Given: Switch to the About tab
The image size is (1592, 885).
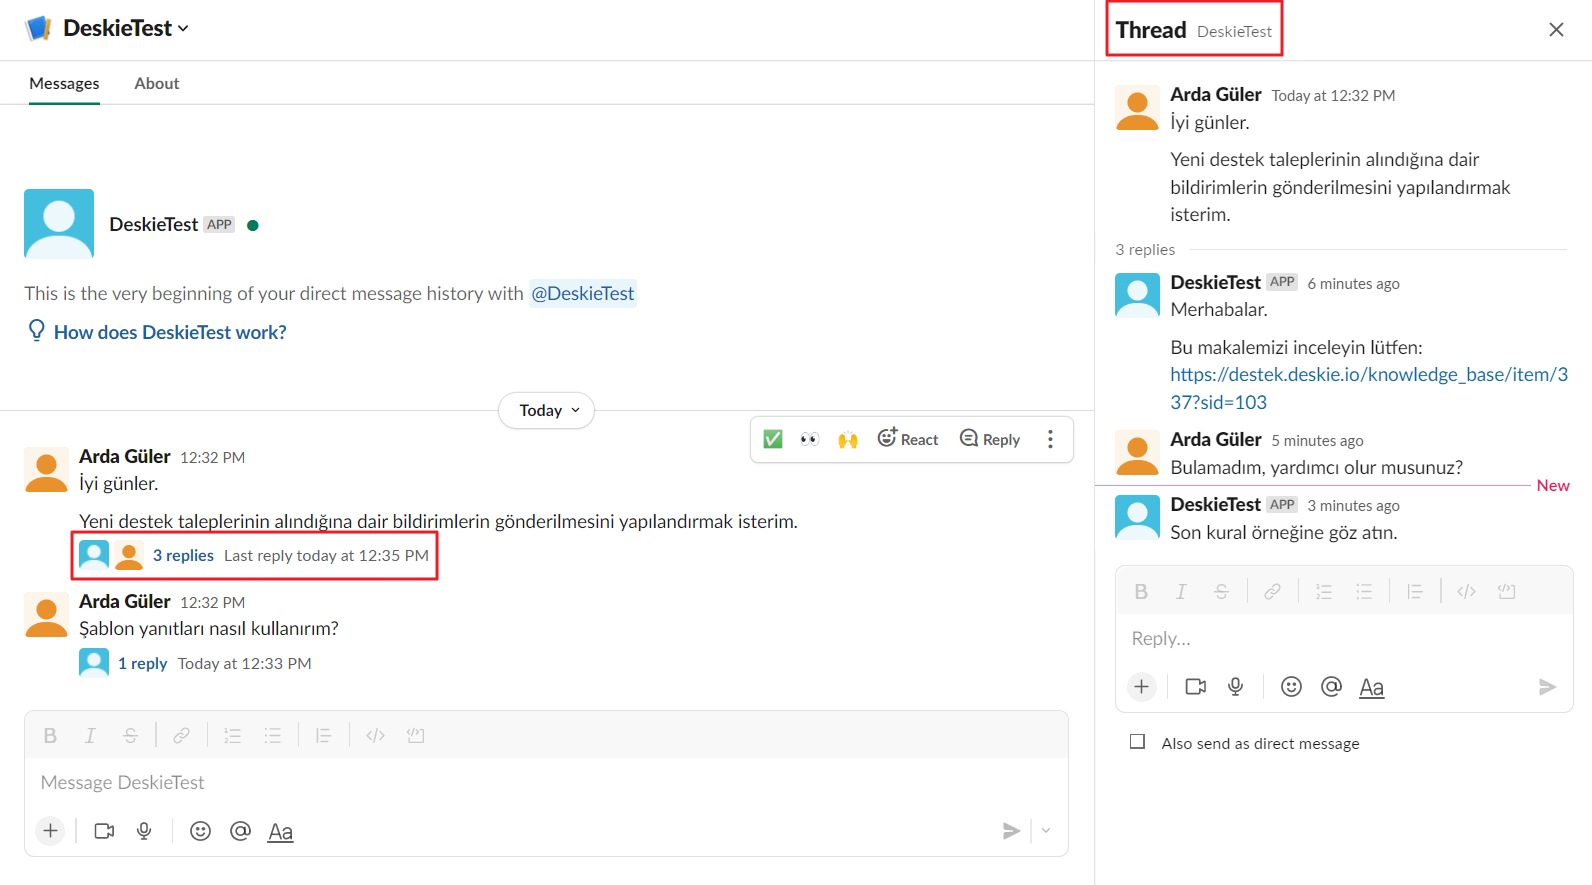Looking at the screenshot, I should pyautogui.click(x=157, y=83).
